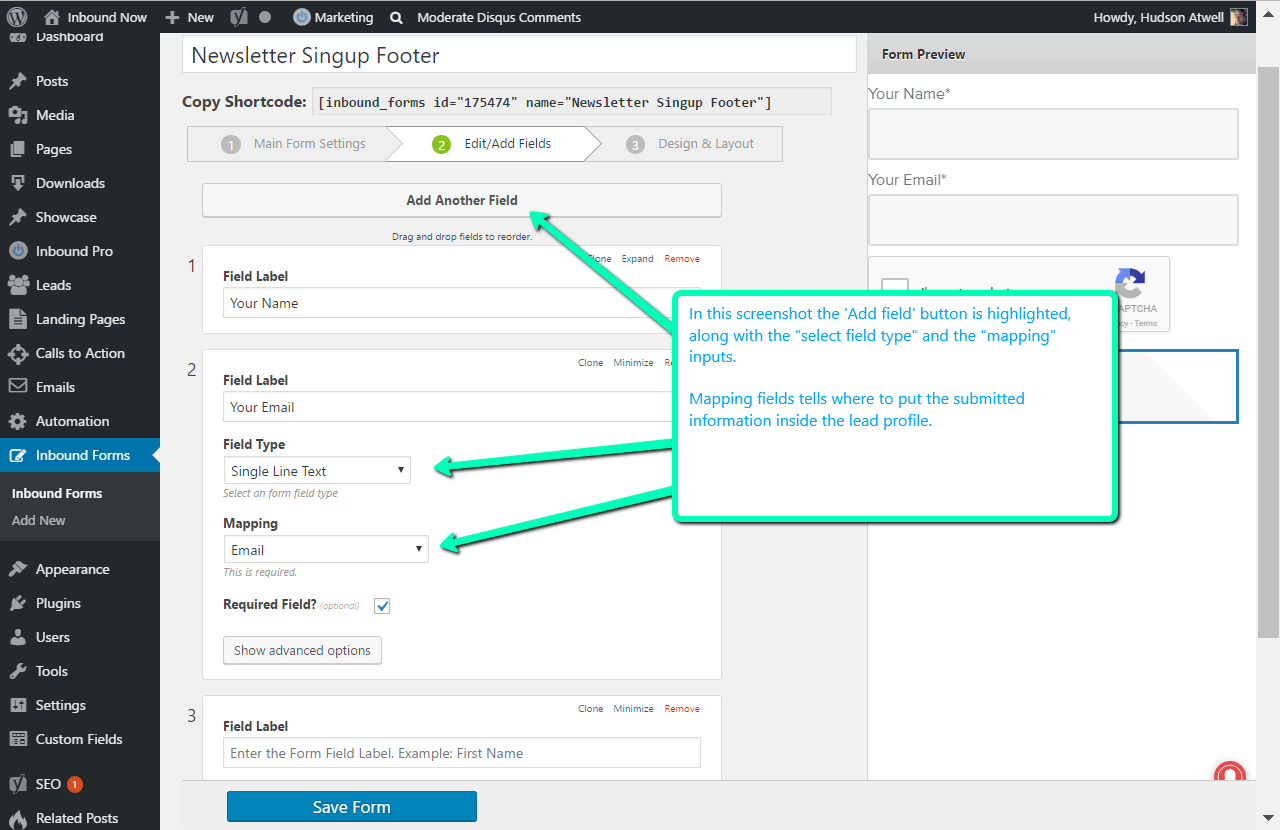Click the Users icon in sidebar
The width and height of the screenshot is (1280, 830).
[x=18, y=637]
